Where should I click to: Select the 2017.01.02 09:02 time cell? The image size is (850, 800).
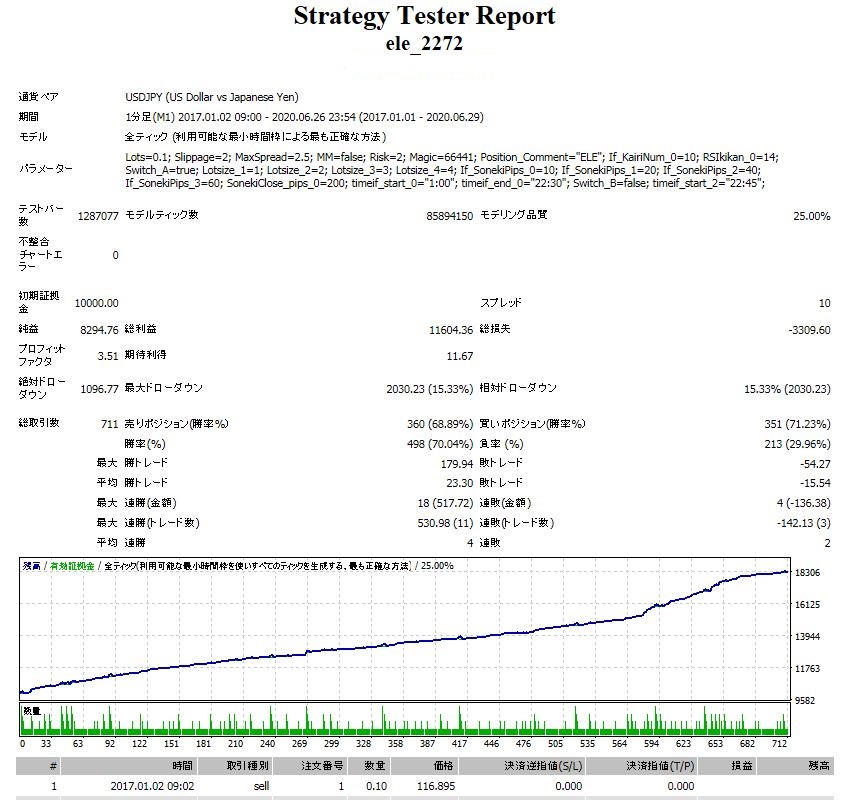[152, 786]
